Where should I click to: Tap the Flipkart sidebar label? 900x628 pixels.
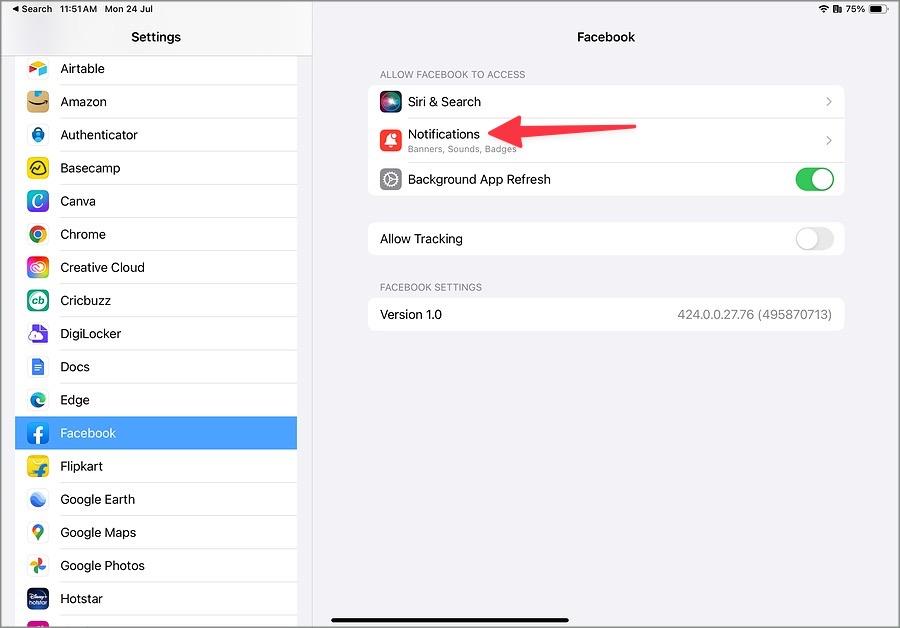click(x=82, y=467)
